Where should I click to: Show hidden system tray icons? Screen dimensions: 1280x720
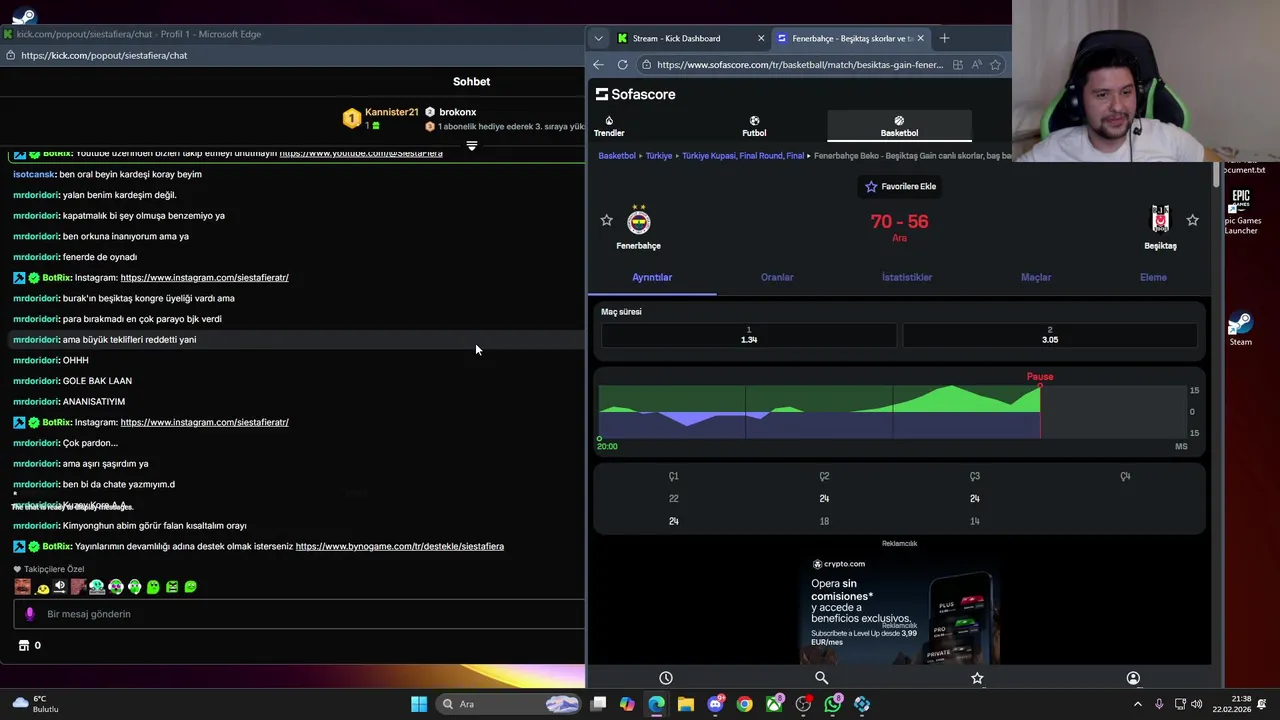tap(1137, 704)
